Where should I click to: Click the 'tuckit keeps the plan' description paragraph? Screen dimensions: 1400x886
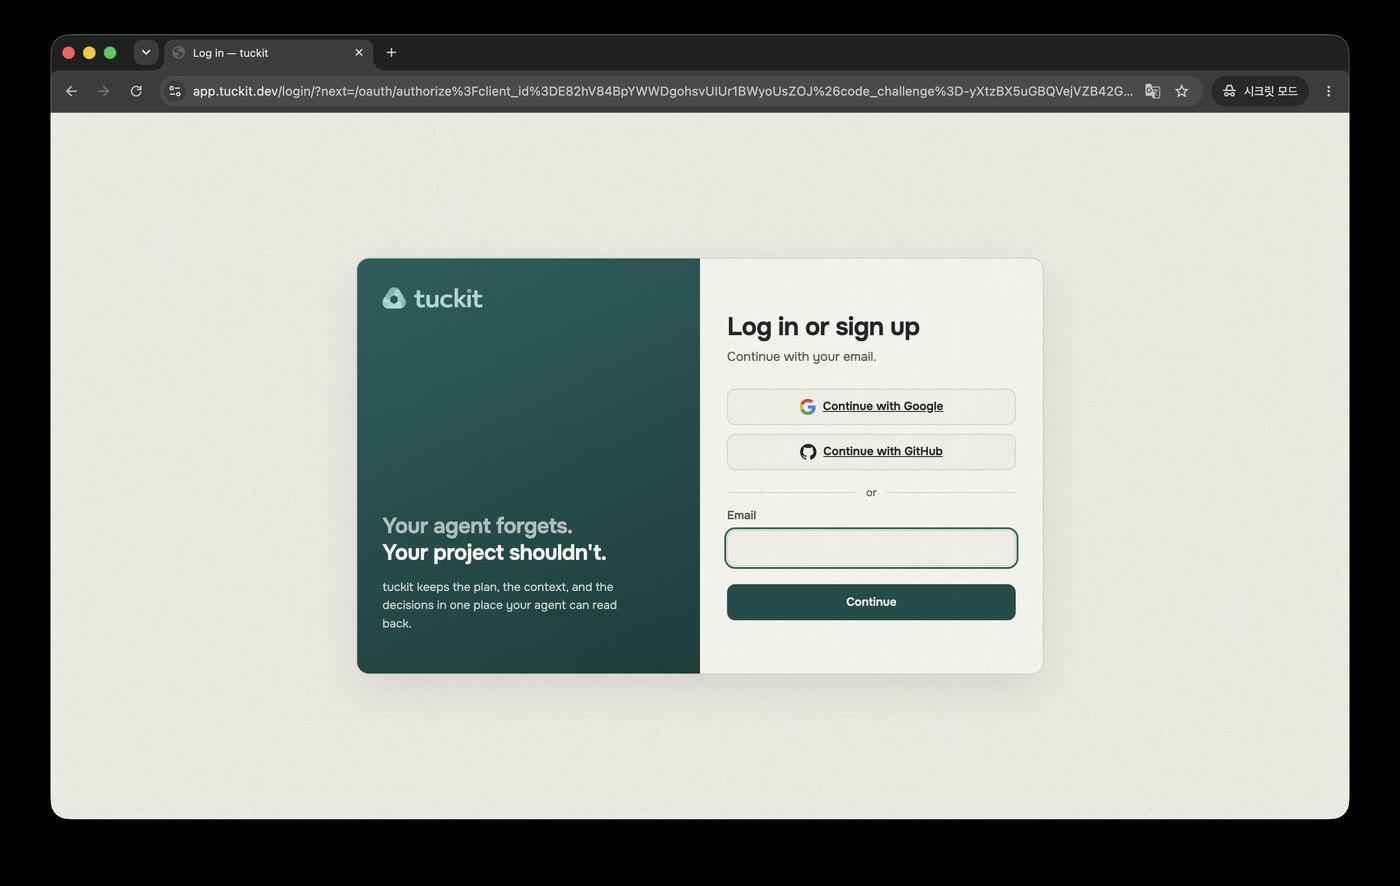coord(500,605)
